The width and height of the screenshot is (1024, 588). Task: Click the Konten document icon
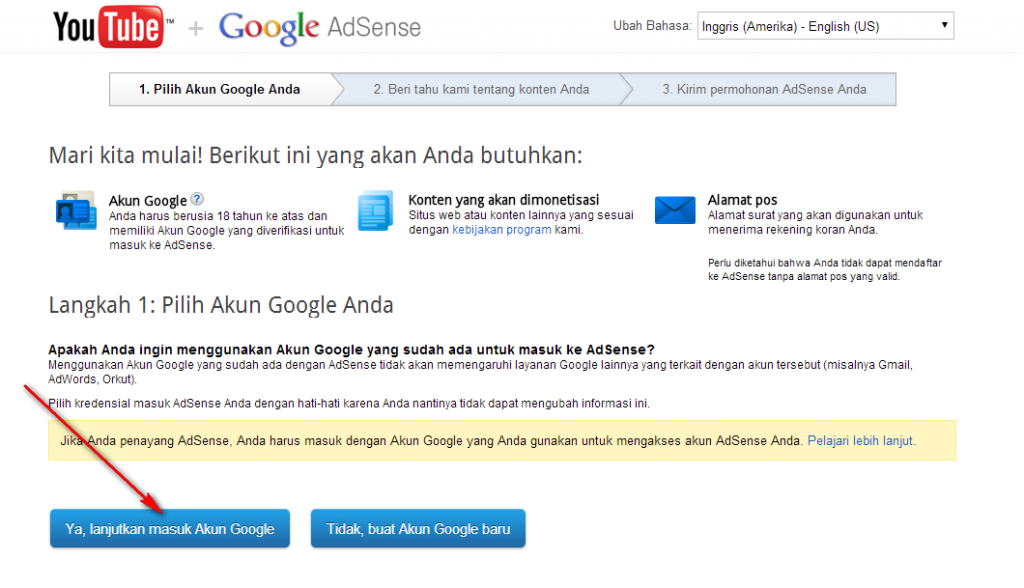376,210
